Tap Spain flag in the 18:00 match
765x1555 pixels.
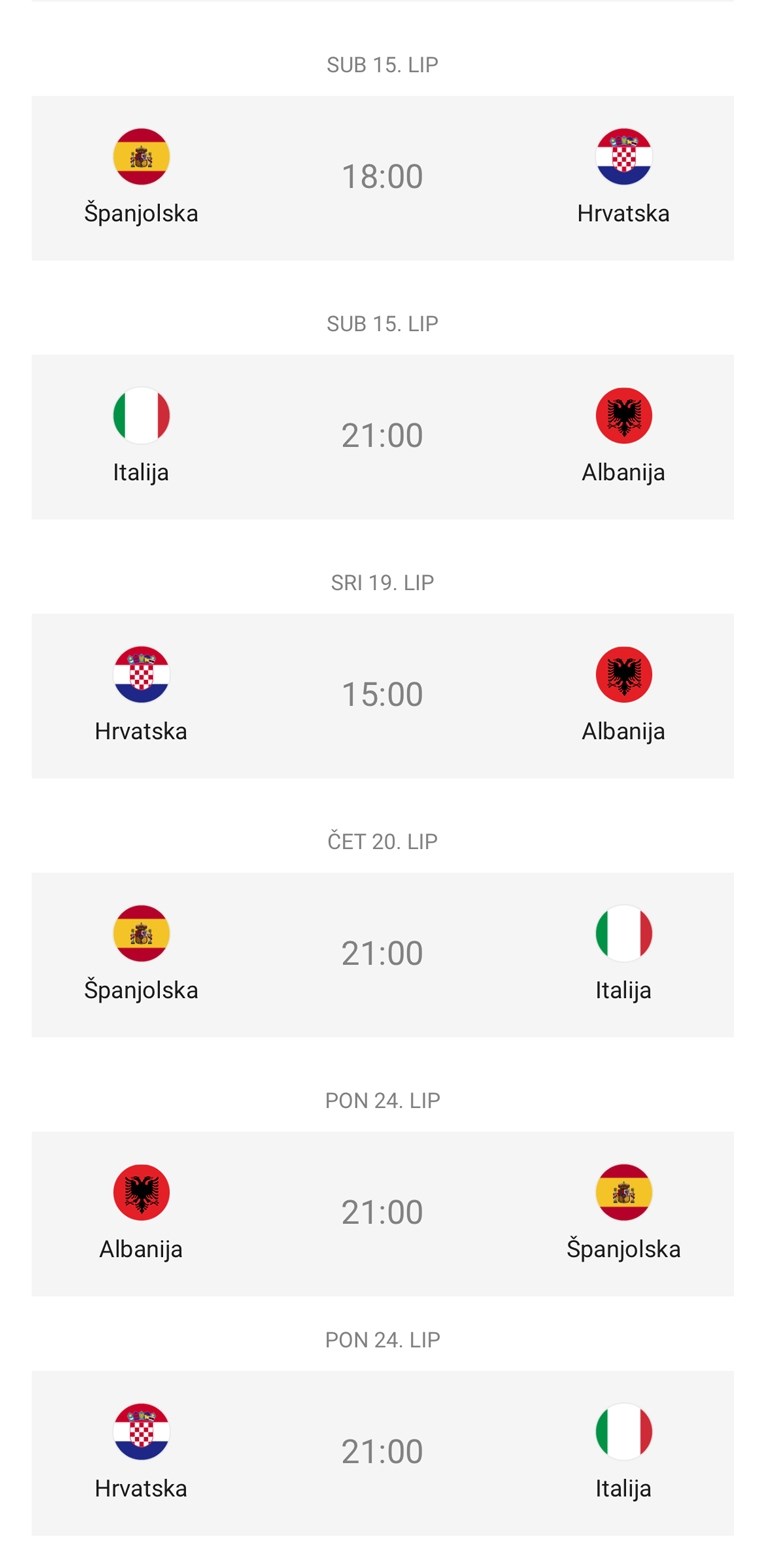point(141,157)
